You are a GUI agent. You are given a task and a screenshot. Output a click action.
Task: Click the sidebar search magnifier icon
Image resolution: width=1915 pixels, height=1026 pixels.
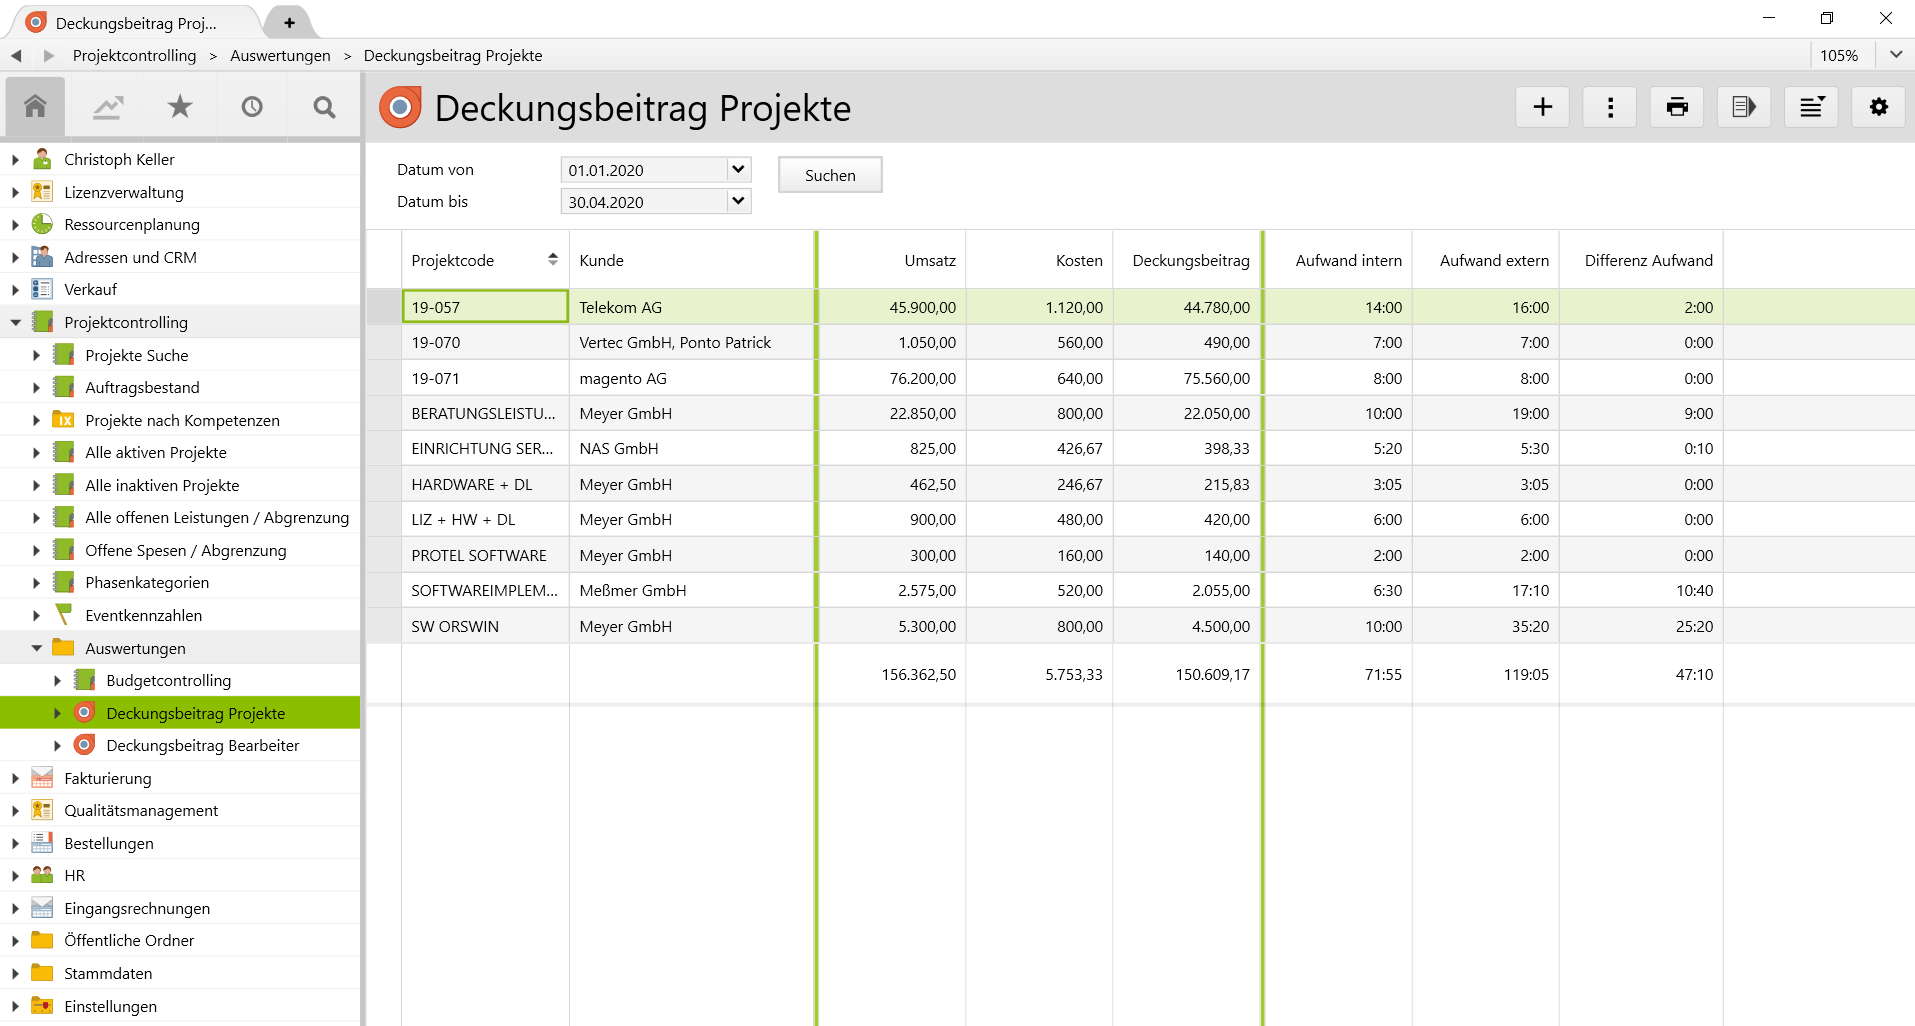coord(324,107)
